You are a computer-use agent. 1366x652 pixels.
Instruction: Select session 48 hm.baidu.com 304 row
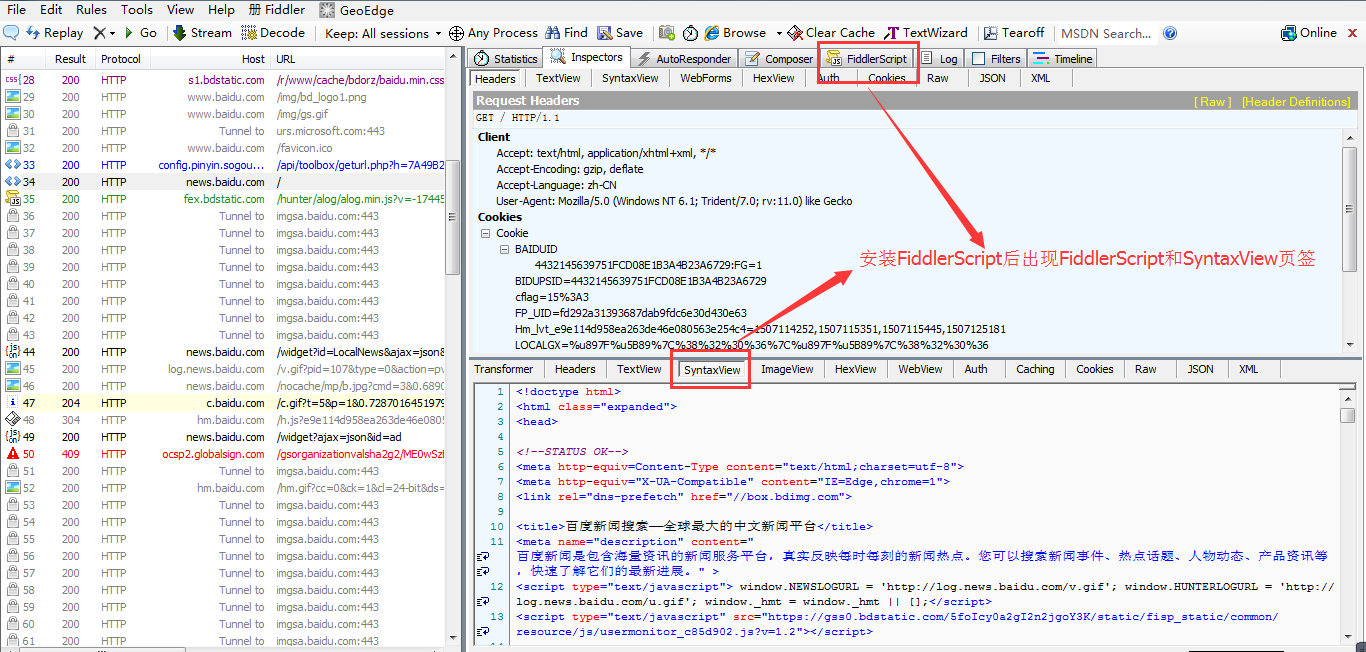[224, 420]
